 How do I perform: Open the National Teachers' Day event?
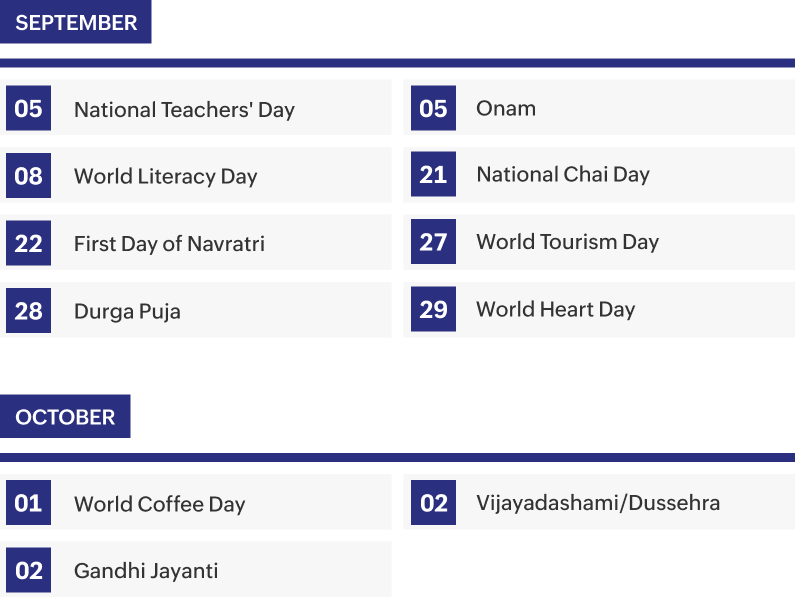(x=184, y=110)
